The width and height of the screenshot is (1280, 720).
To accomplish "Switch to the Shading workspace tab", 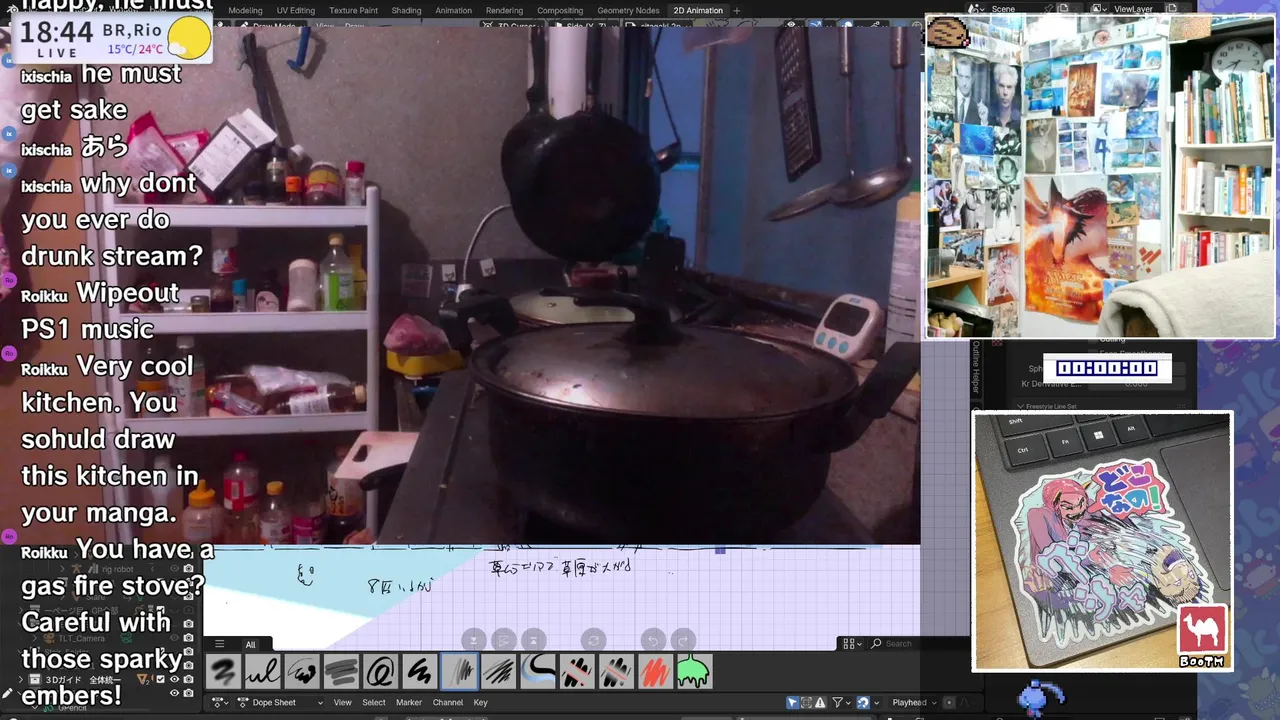I will tap(406, 10).
